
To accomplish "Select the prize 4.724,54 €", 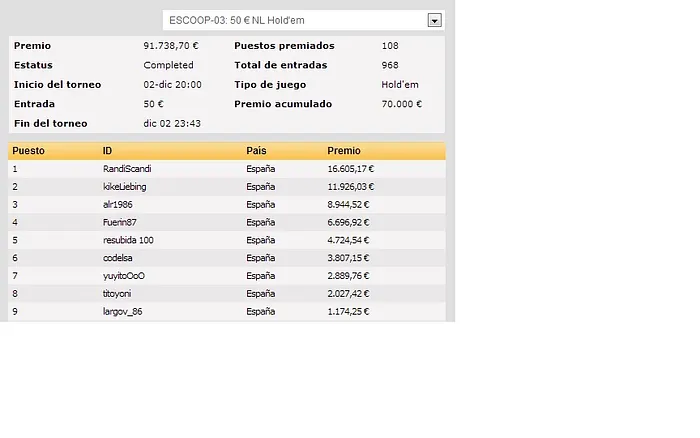I will [x=348, y=240].
